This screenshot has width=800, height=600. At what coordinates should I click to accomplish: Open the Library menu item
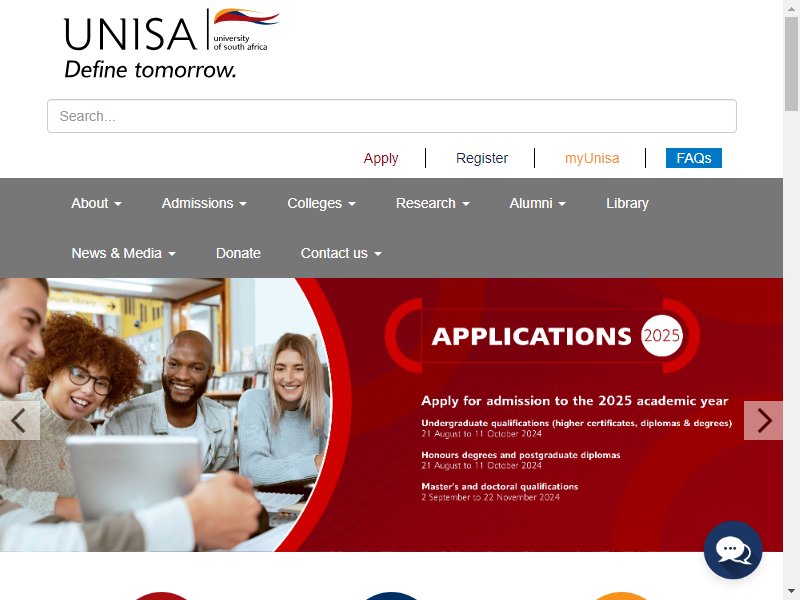pyautogui.click(x=627, y=203)
